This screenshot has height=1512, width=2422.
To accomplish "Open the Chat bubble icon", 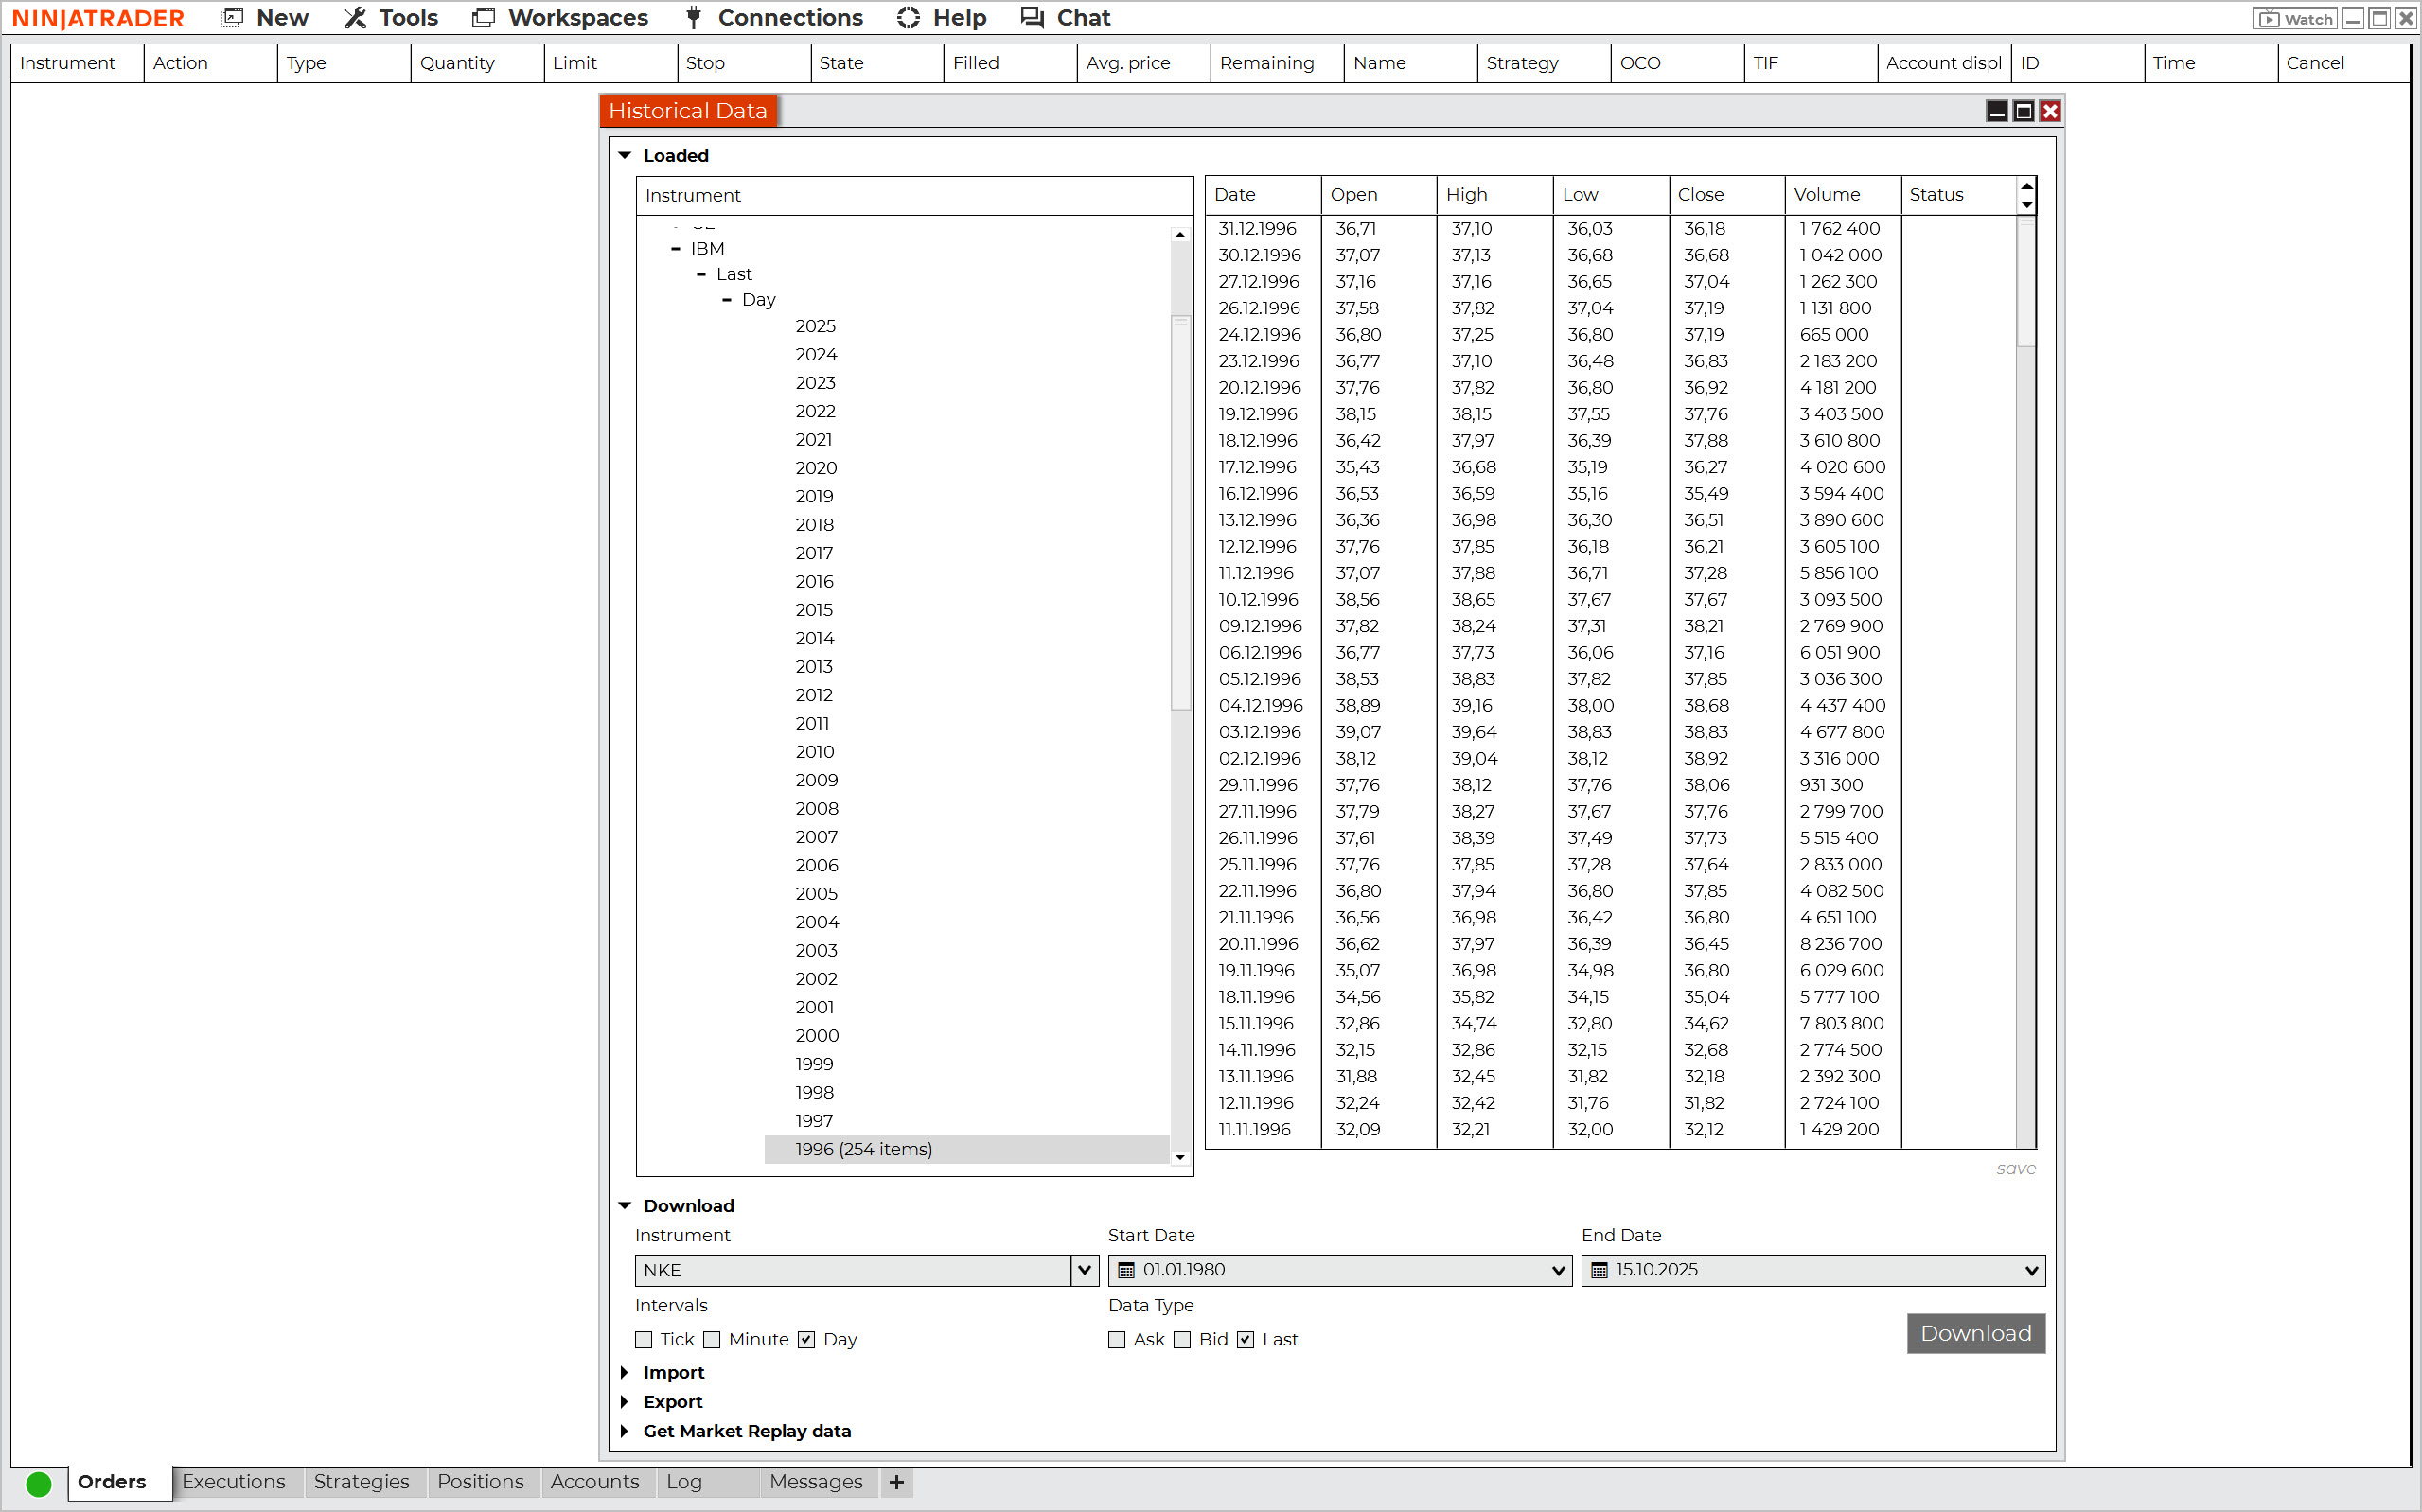I will (x=1032, y=17).
